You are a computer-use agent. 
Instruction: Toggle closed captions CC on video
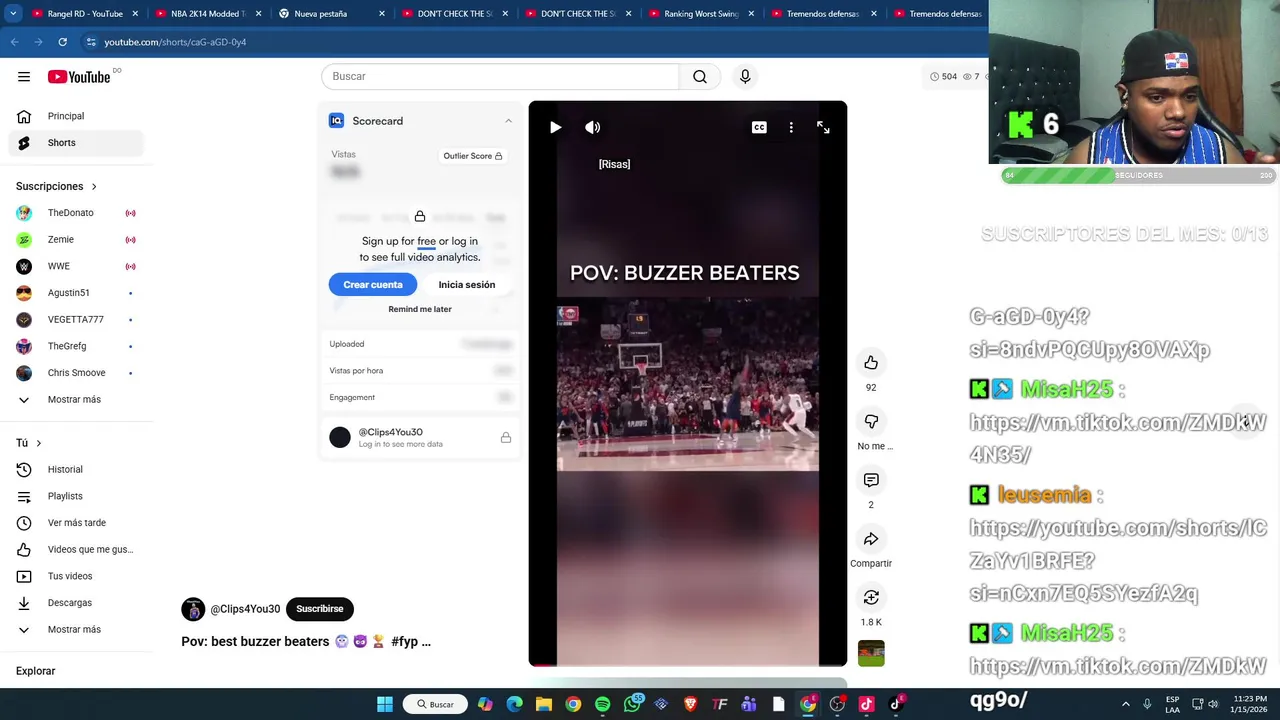(759, 128)
